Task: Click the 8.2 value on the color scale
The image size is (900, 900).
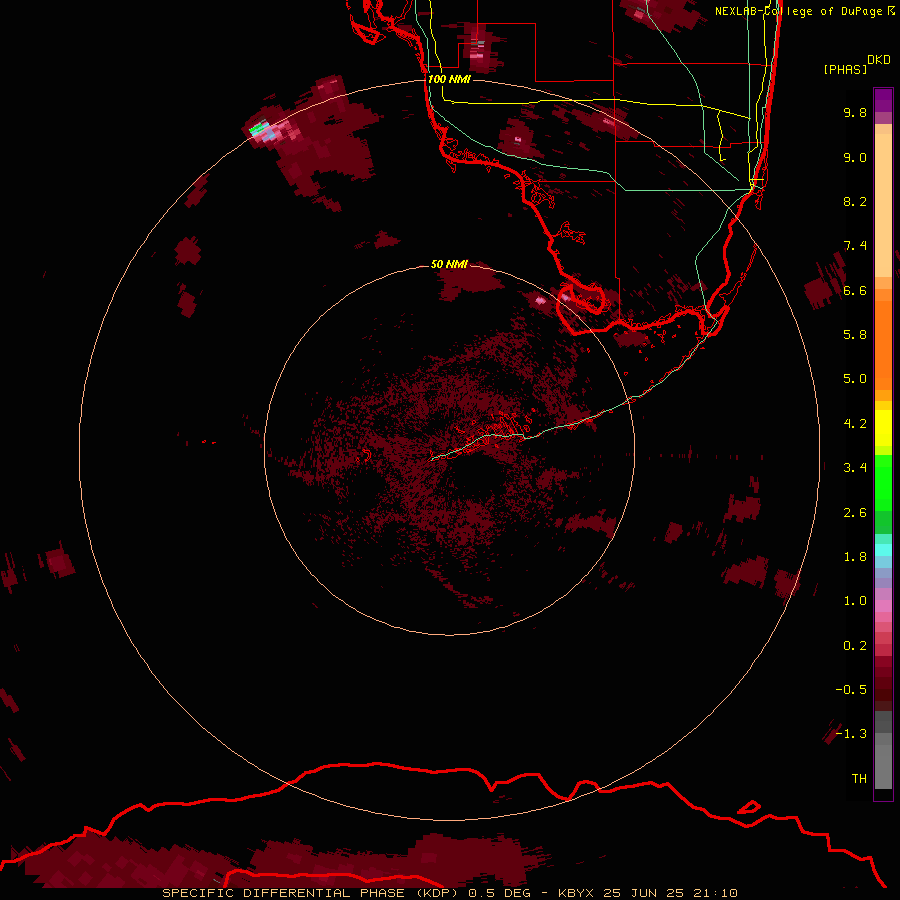Action: pyautogui.click(x=855, y=201)
